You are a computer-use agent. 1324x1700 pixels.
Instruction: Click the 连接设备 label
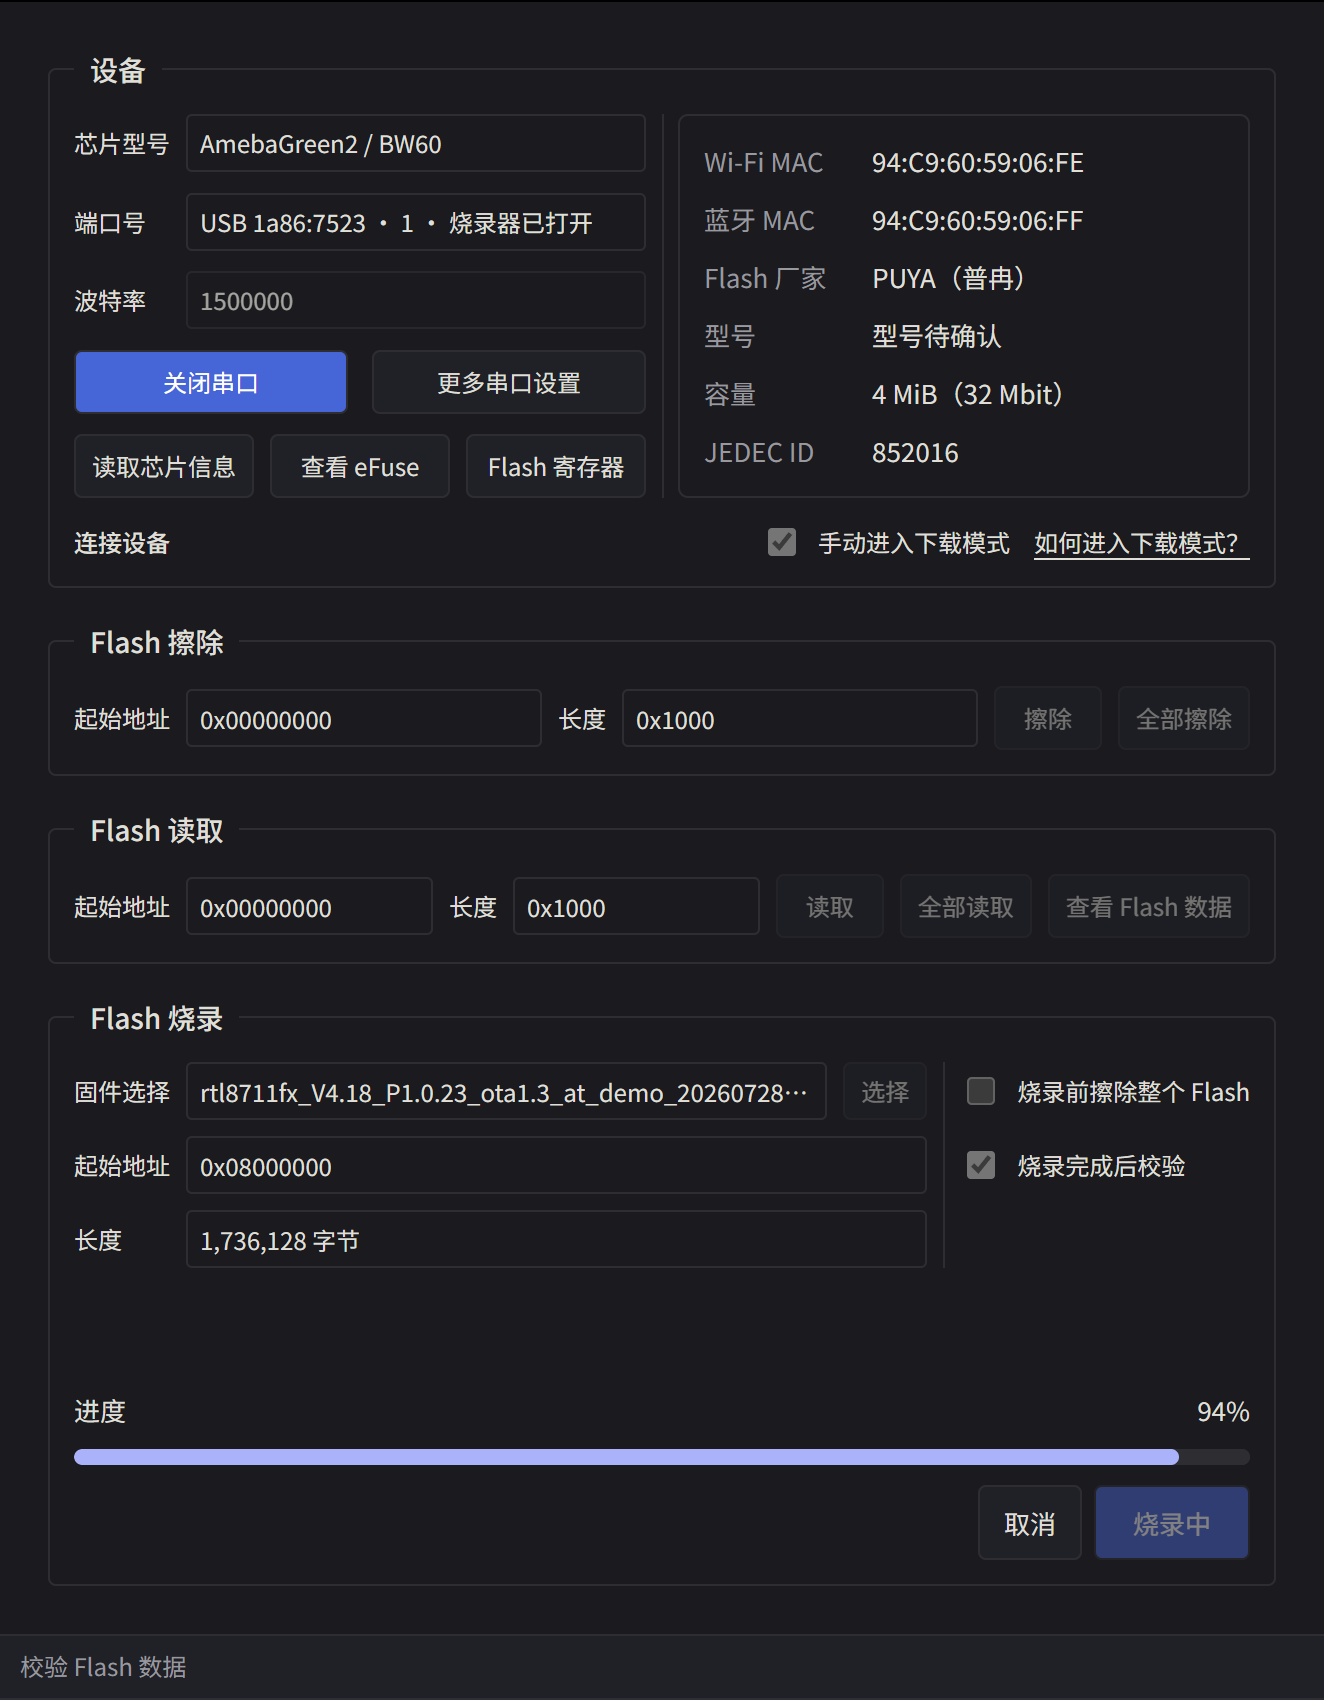(122, 543)
